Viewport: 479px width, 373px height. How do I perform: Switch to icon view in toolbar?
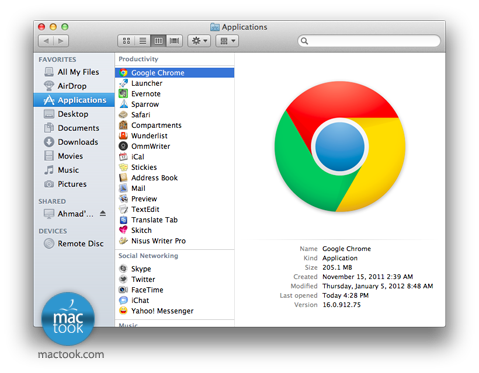(126, 41)
